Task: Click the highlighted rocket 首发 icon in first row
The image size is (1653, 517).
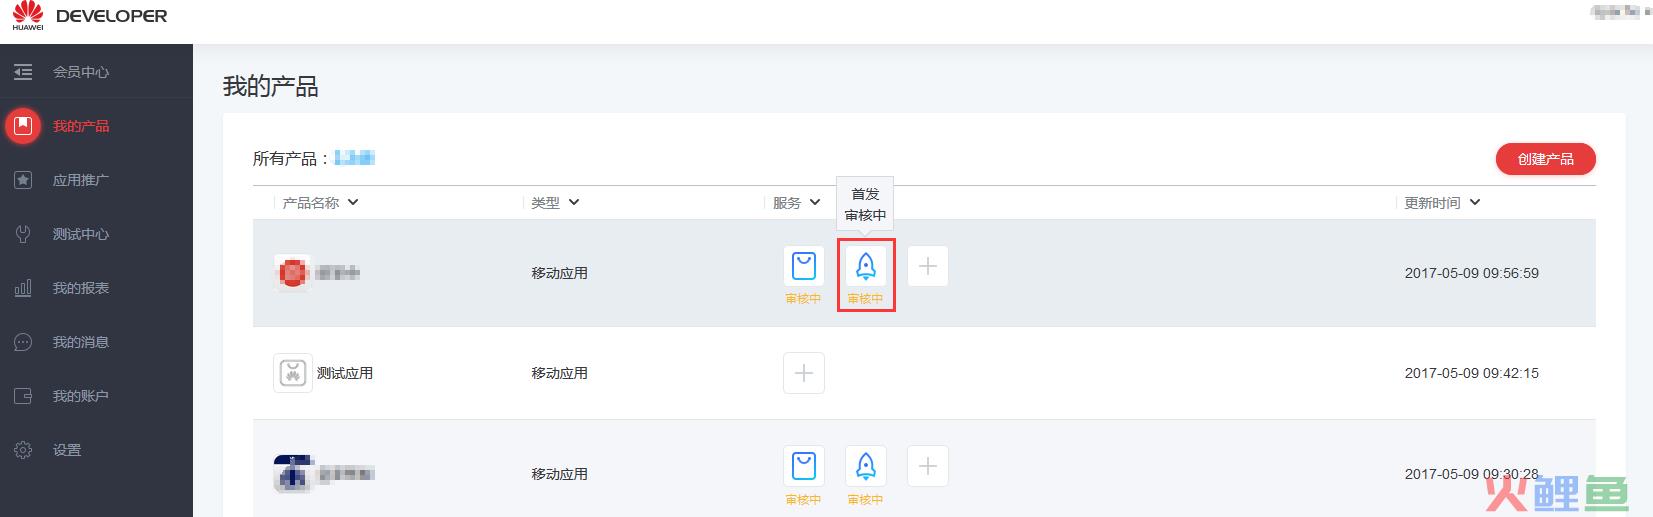Action: 866,266
